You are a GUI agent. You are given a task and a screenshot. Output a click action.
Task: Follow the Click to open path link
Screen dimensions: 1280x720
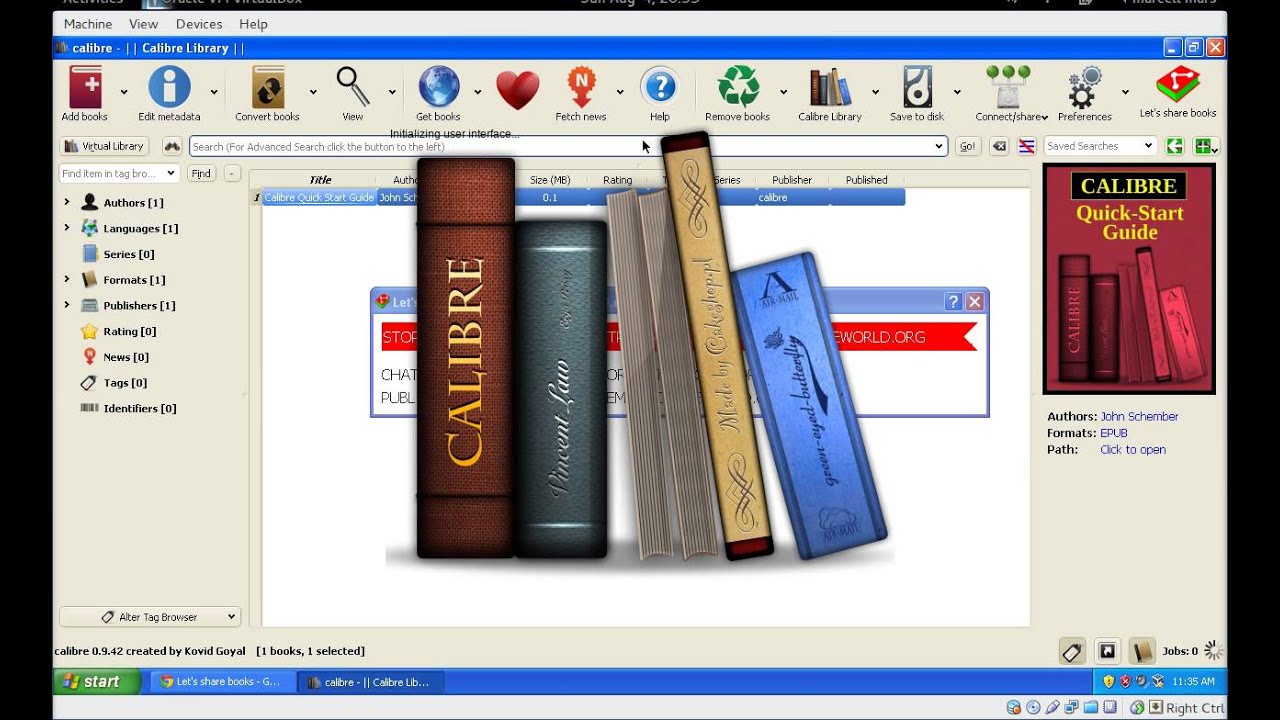[x=1133, y=449]
